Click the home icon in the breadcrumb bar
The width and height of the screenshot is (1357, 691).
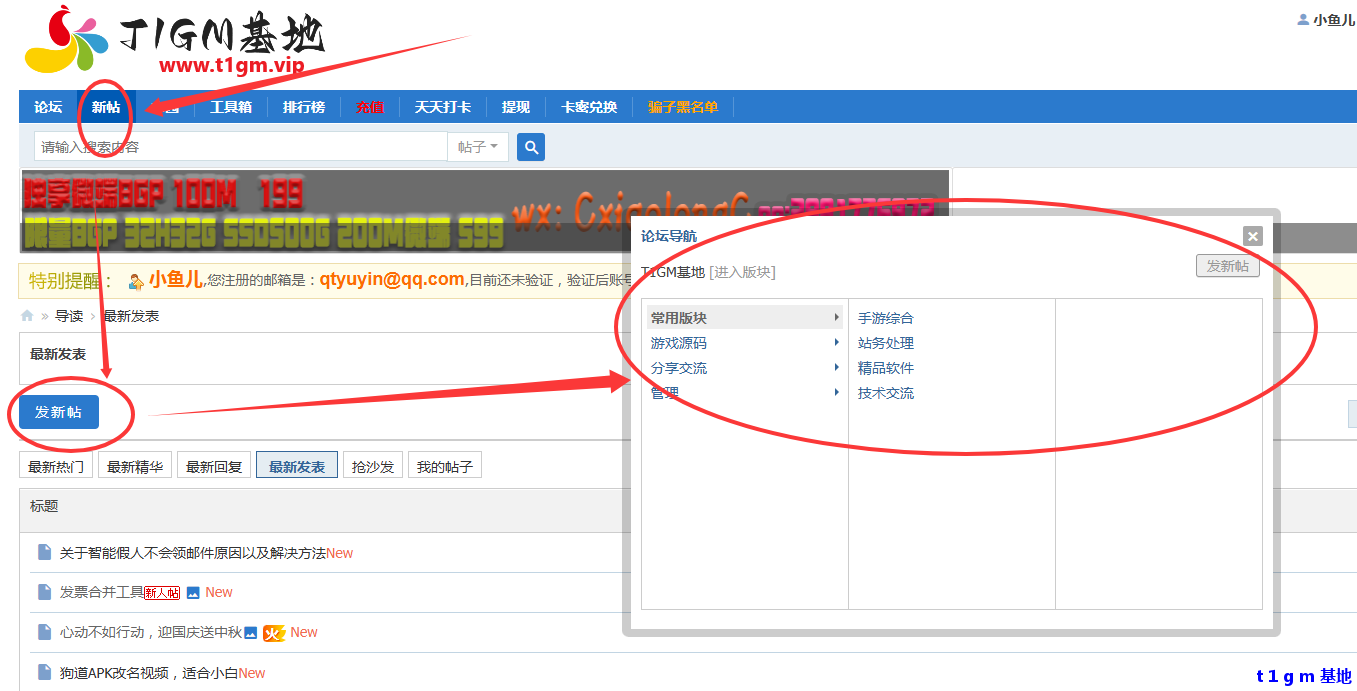pyautogui.click(x=27, y=315)
